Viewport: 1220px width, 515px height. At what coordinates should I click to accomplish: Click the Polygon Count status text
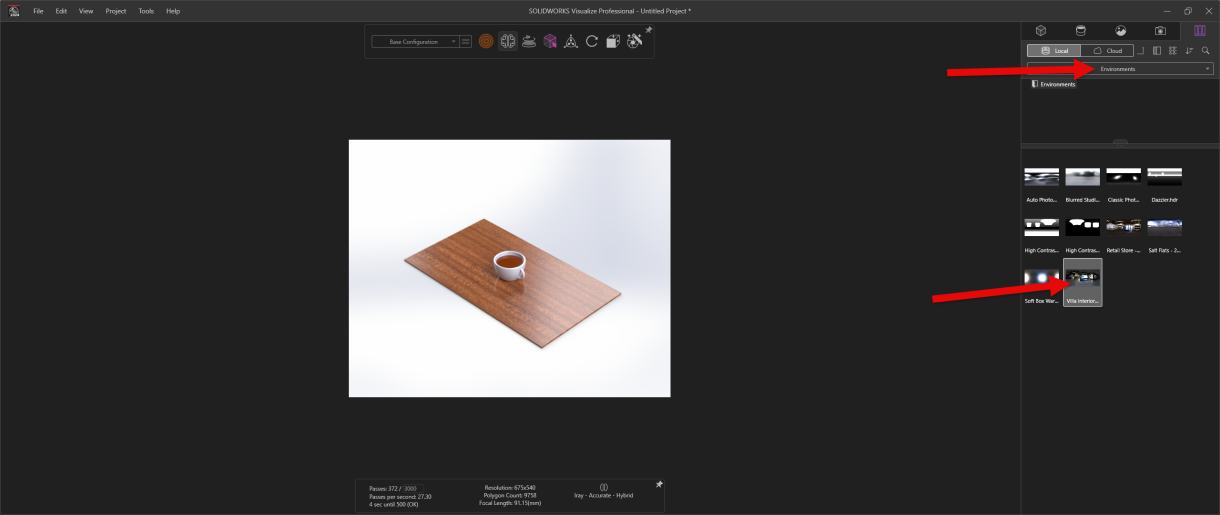[511, 495]
